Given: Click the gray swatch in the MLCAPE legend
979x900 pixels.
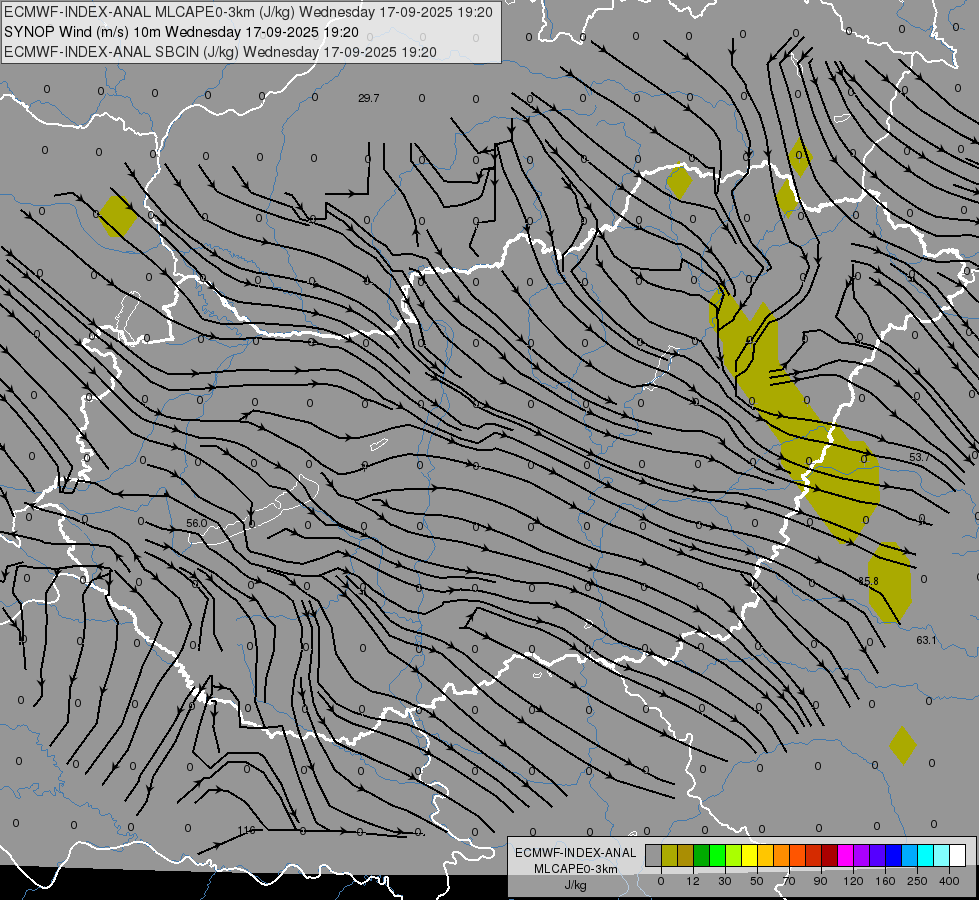Looking at the screenshot, I should point(653,855).
